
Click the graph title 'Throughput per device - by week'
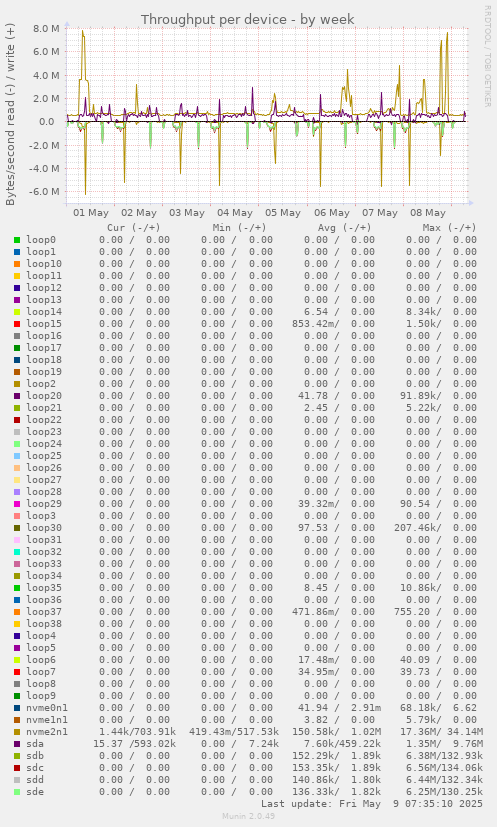[247, 20]
